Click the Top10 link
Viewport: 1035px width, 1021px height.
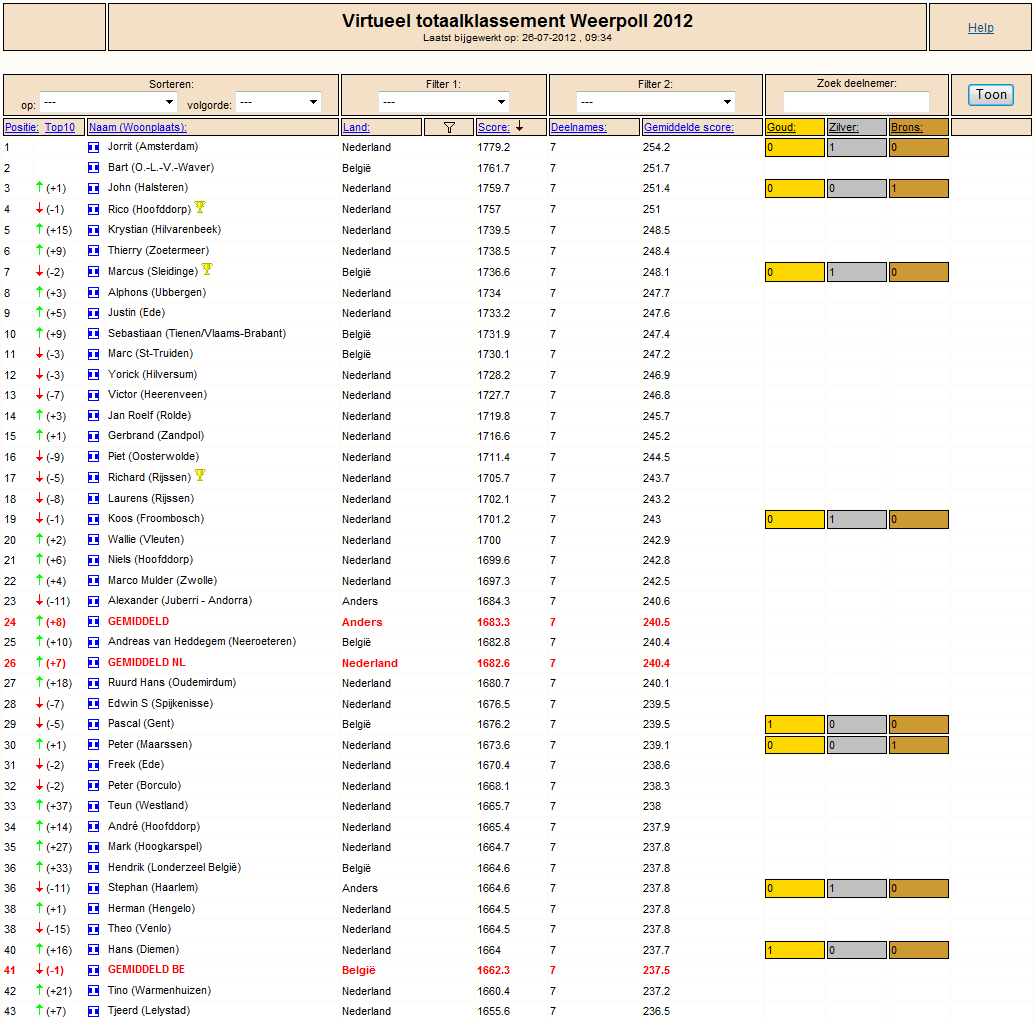pos(59,127)
